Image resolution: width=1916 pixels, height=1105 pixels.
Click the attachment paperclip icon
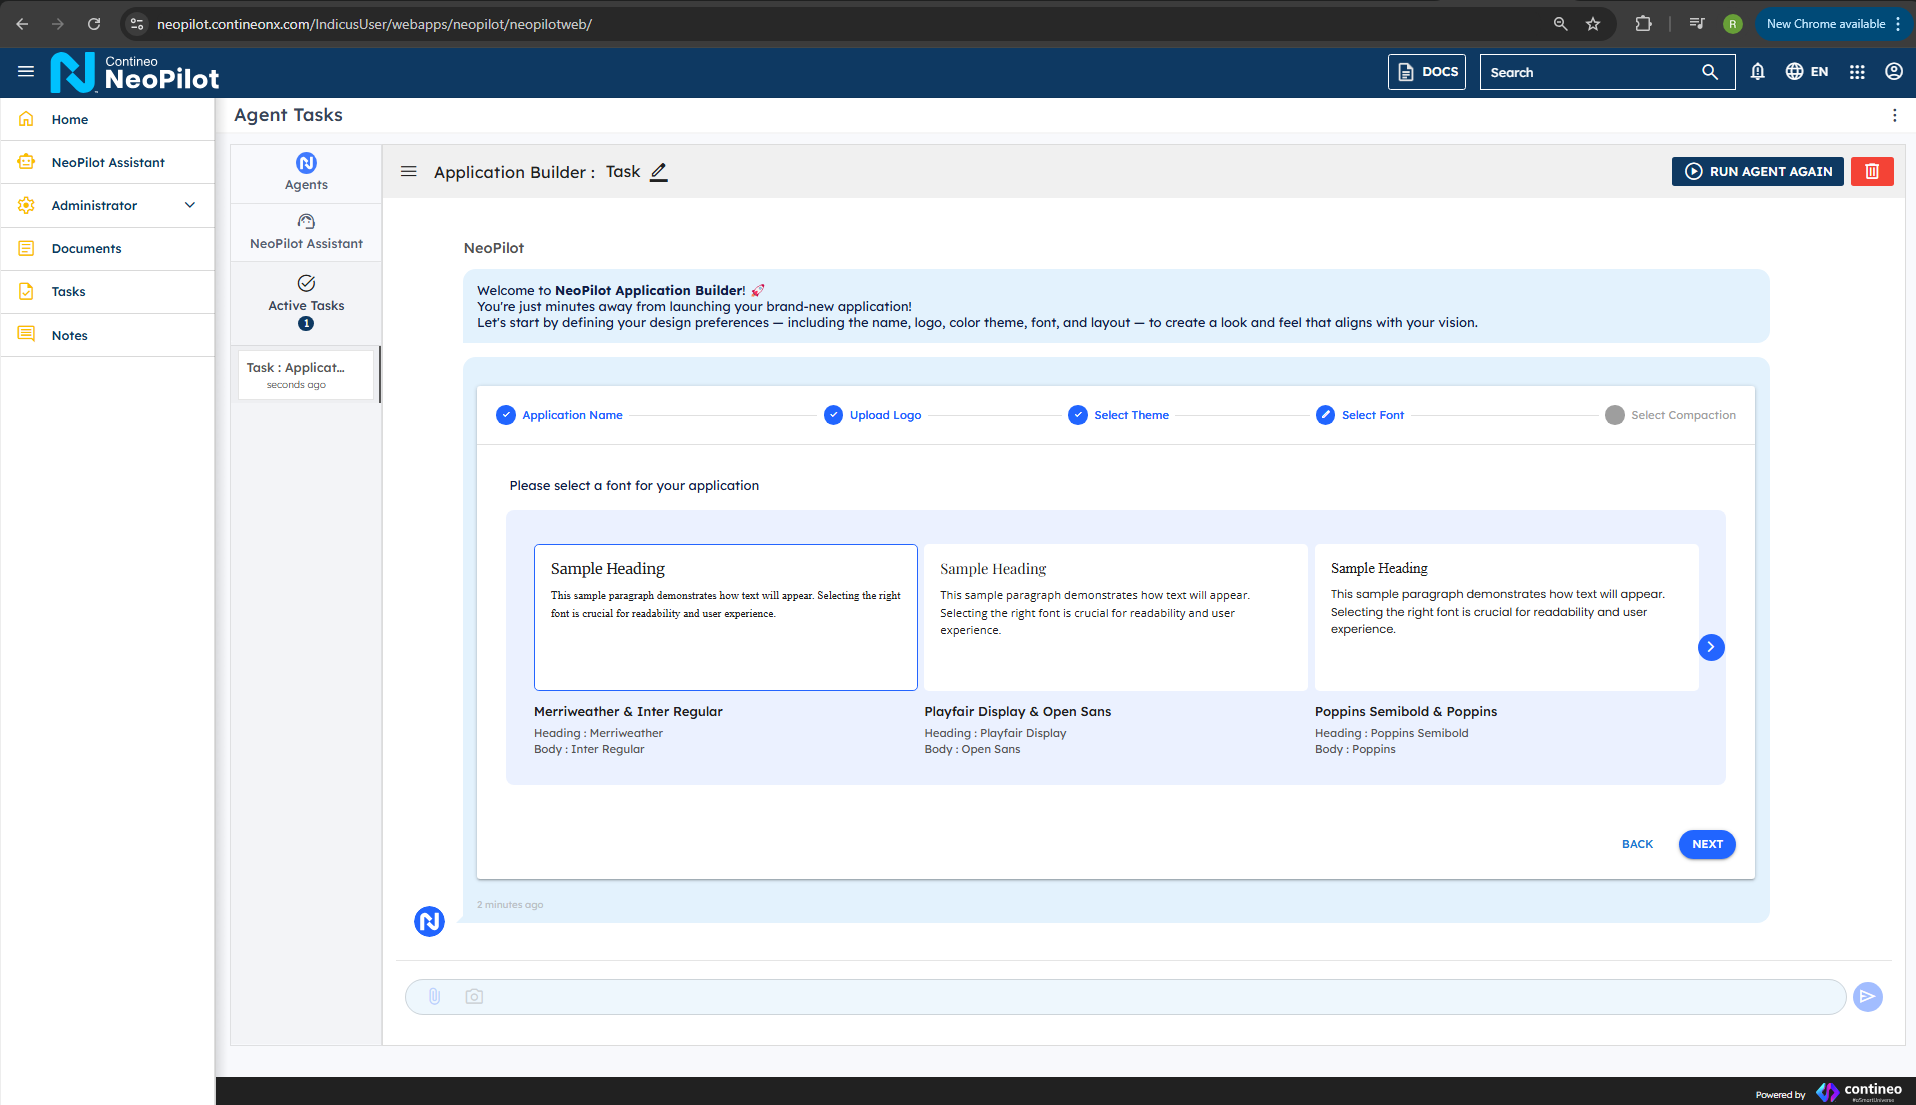click(x=434, y=996)
